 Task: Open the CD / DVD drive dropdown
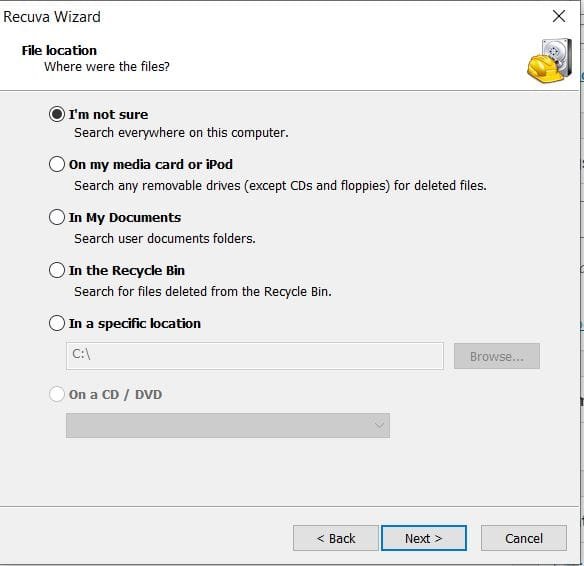pos(228,425)
